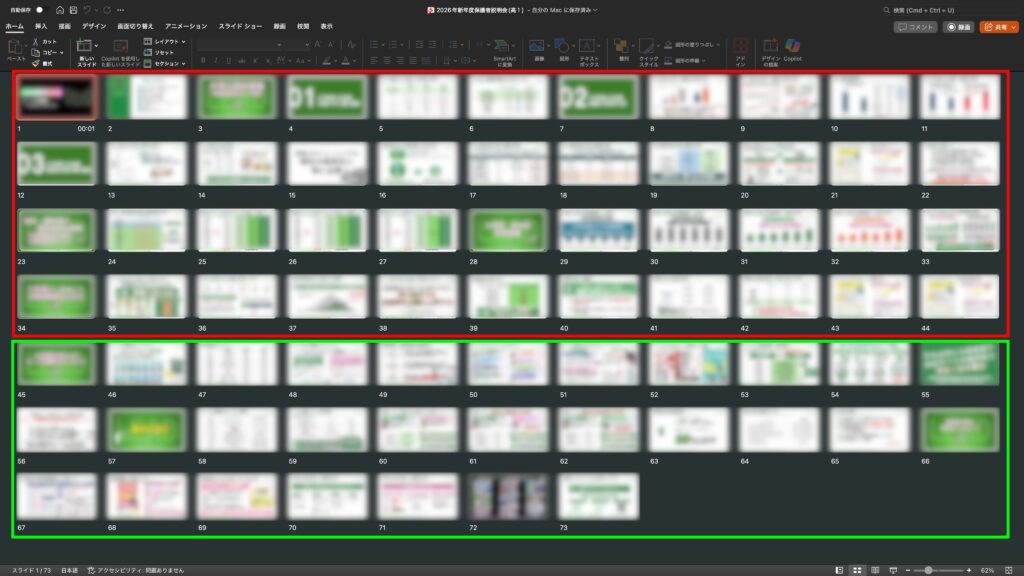Screen dimensions: 1024x576
Task: Start slideshow from status bar icon
Action: pos(892,569)
